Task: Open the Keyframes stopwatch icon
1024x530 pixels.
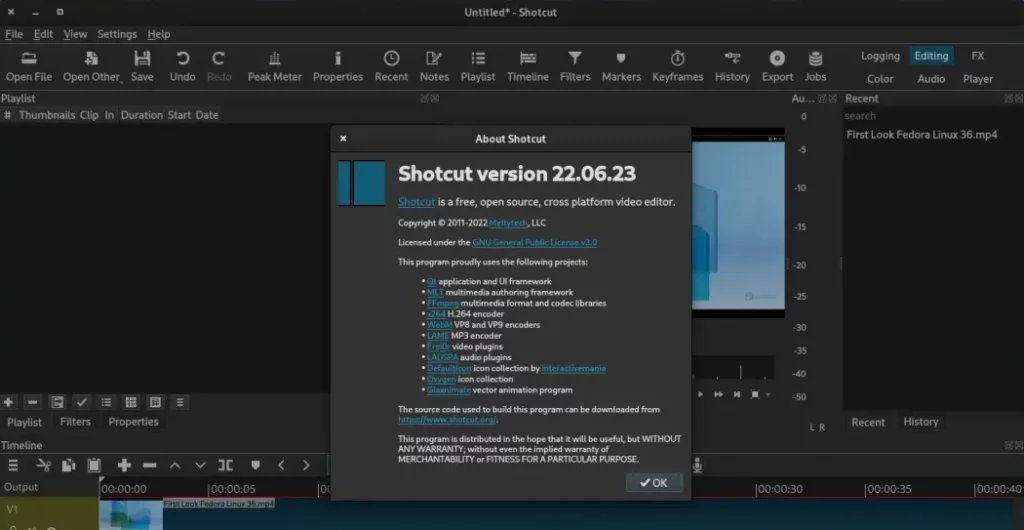Action: click(x=678, y=67)
